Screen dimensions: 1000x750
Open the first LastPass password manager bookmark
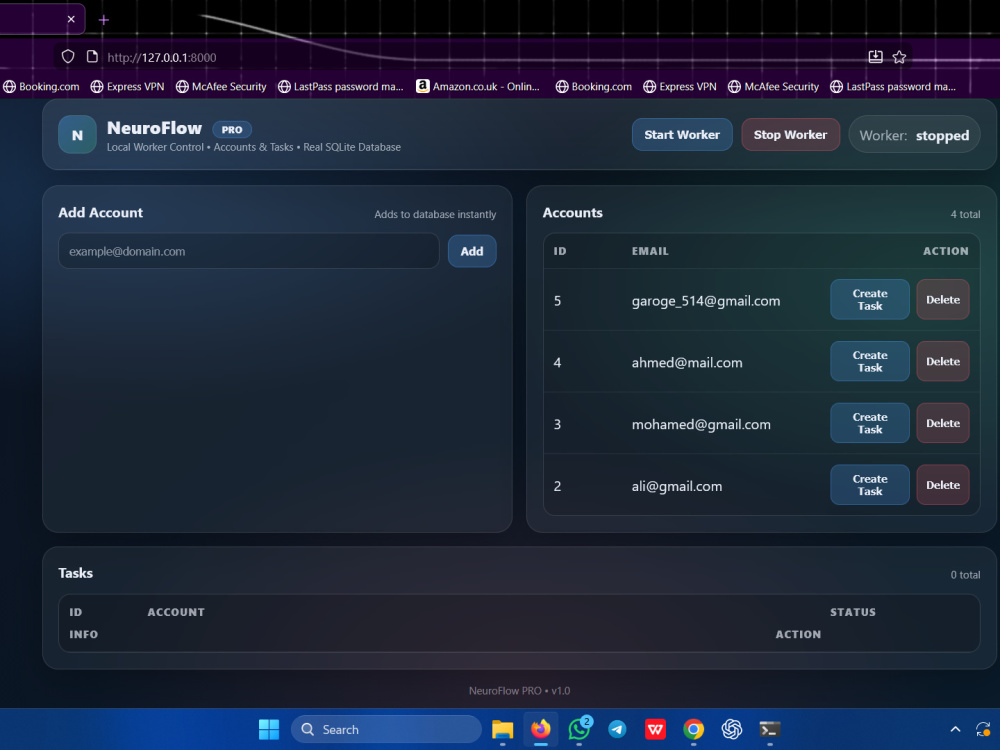(341, 87)
